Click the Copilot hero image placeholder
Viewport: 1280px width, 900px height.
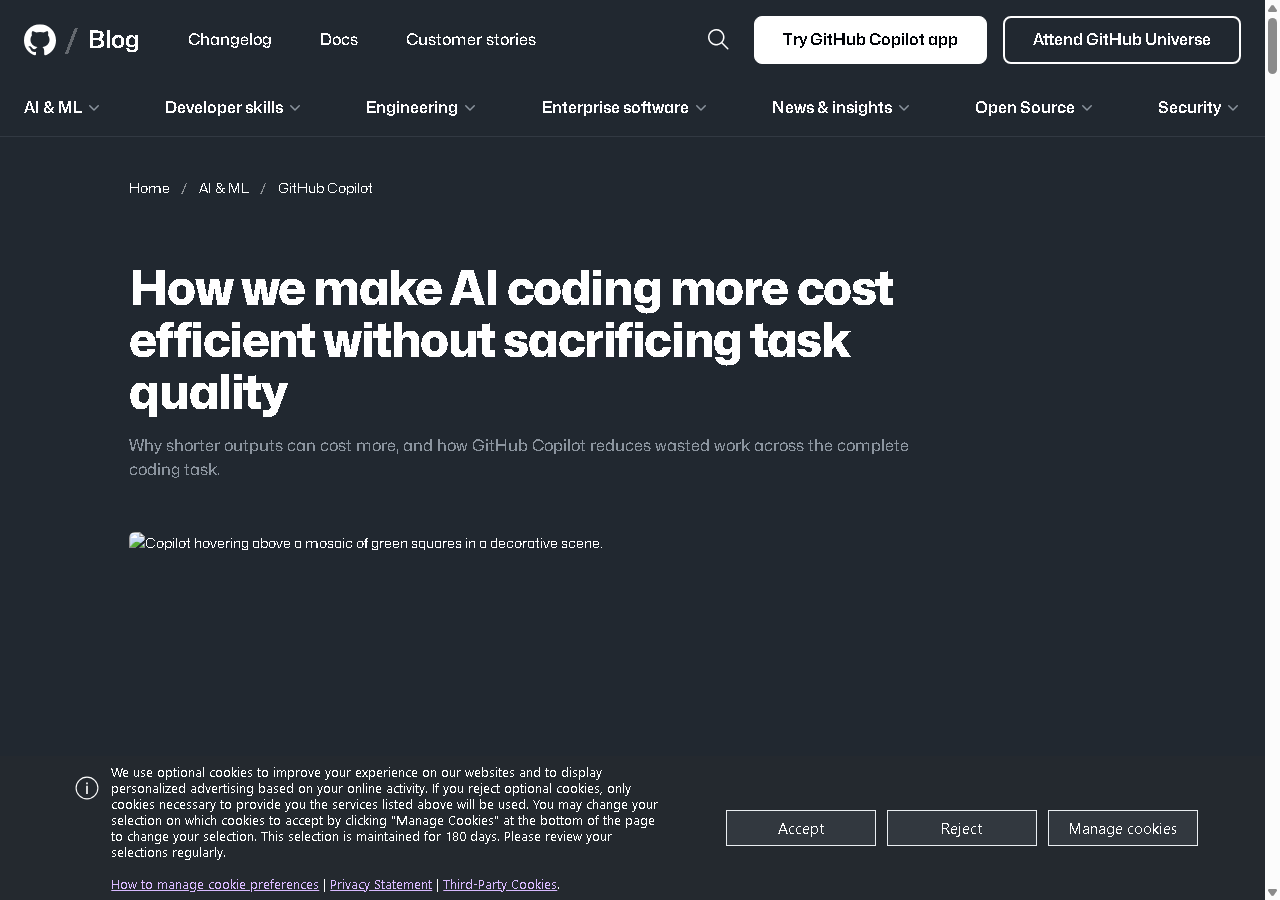coord(366,543)
